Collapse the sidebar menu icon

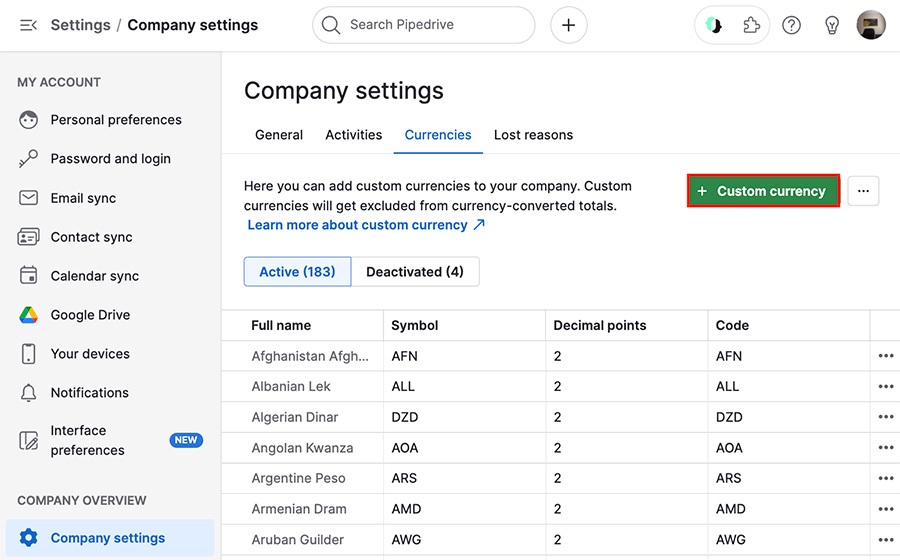[x=28, y=25]
